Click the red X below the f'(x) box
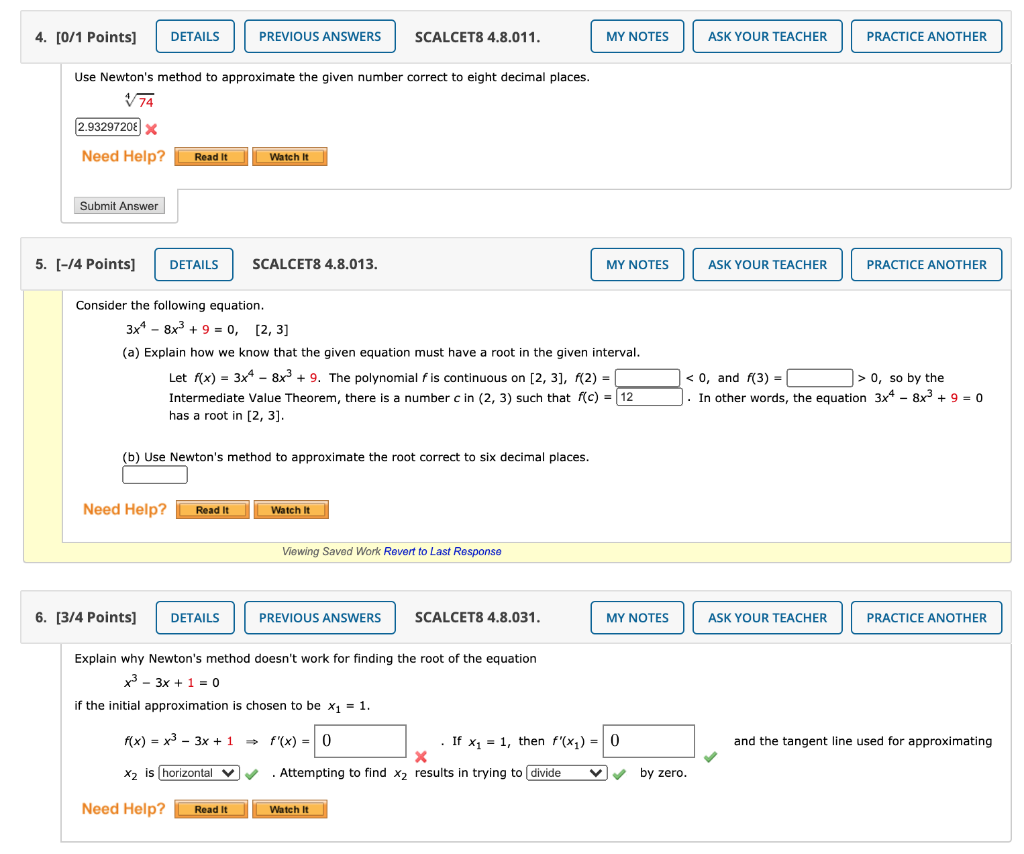 click(421, 756)
